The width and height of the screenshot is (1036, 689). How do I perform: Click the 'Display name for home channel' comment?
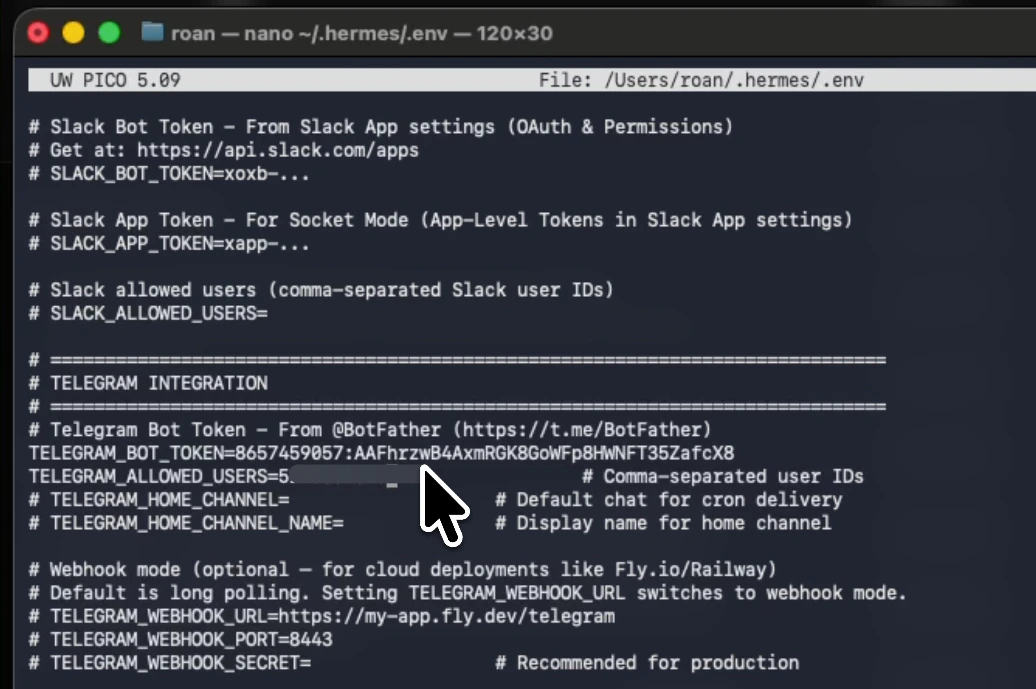[674, 523]
